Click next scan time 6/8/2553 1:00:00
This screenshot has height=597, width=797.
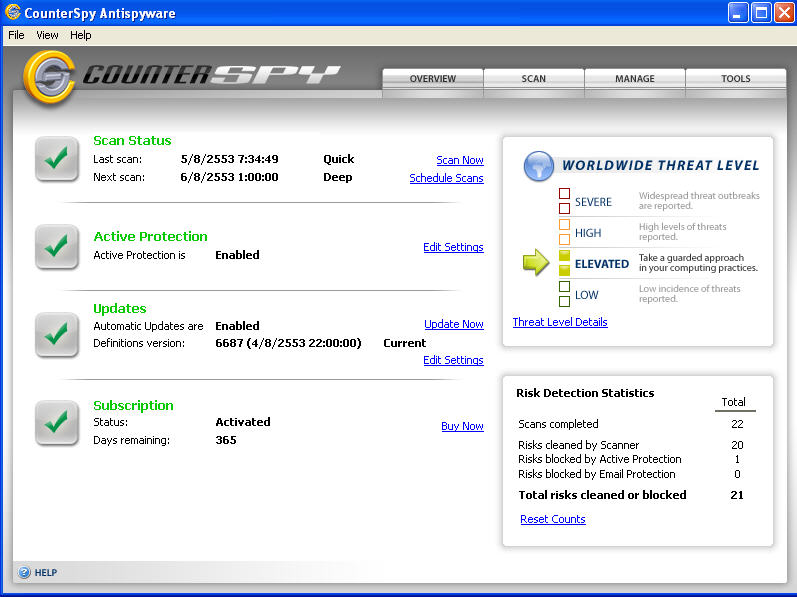[229, 177]
